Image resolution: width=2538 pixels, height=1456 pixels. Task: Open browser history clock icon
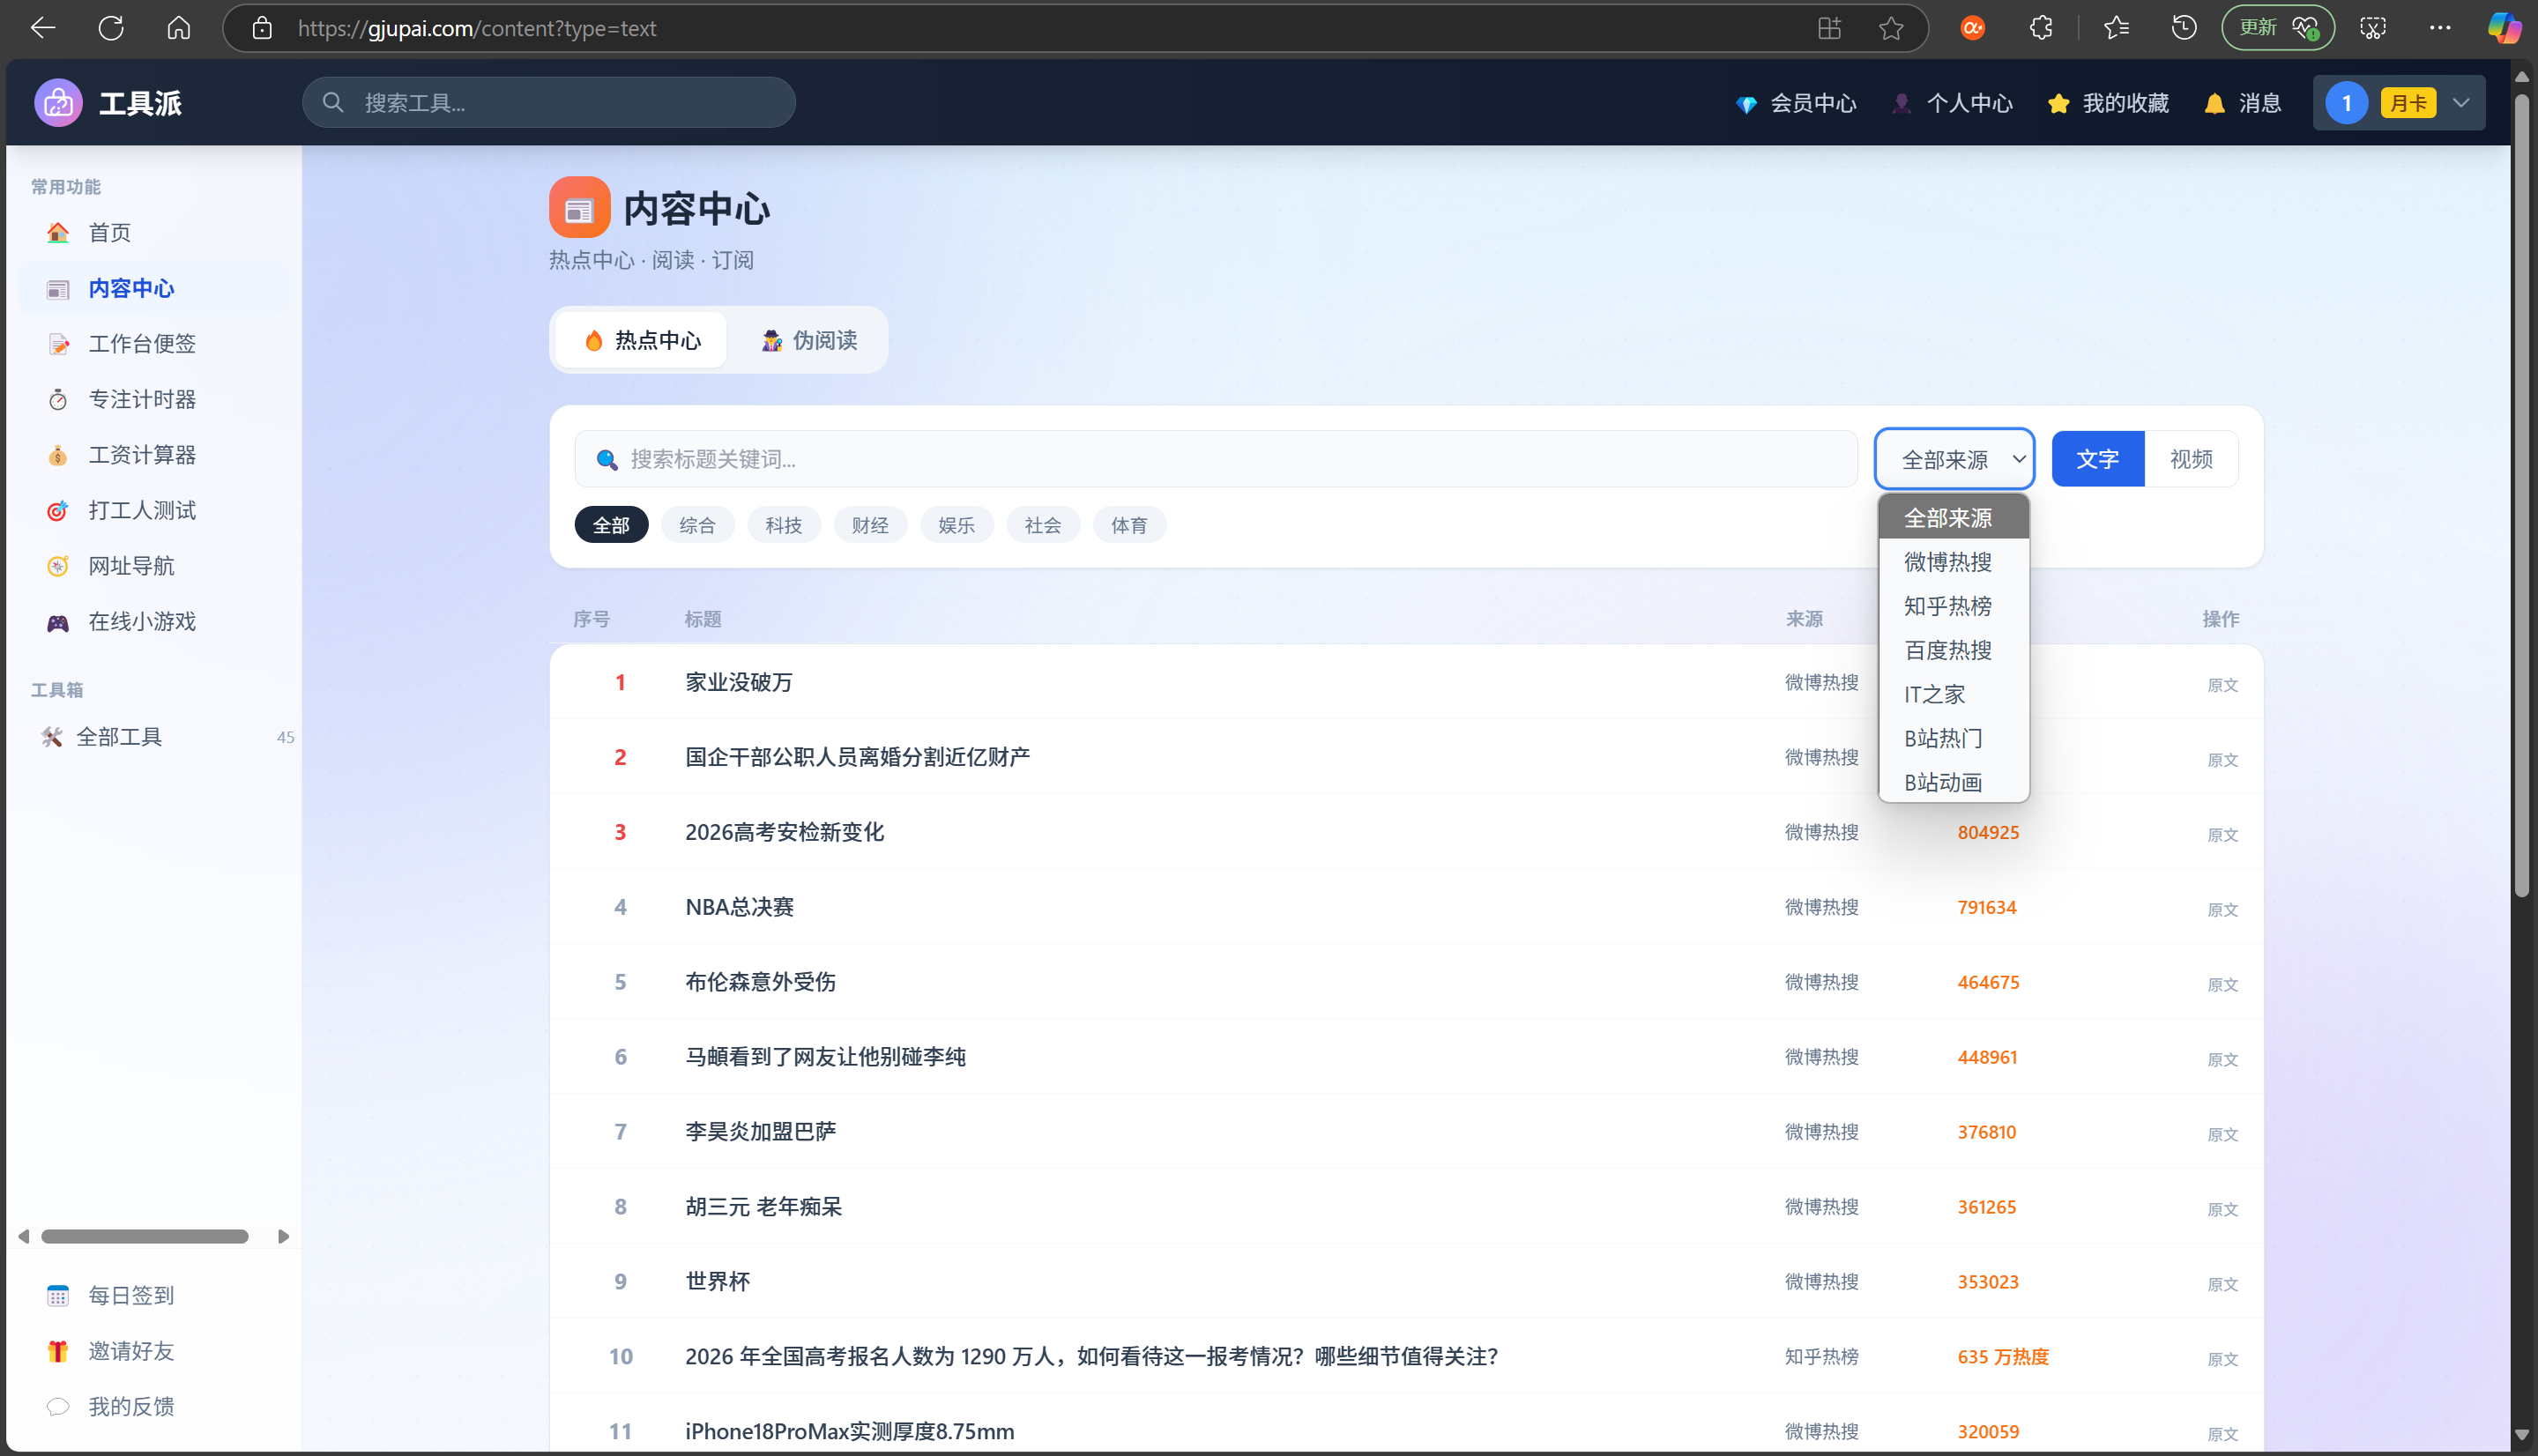tap(2184, 28)
